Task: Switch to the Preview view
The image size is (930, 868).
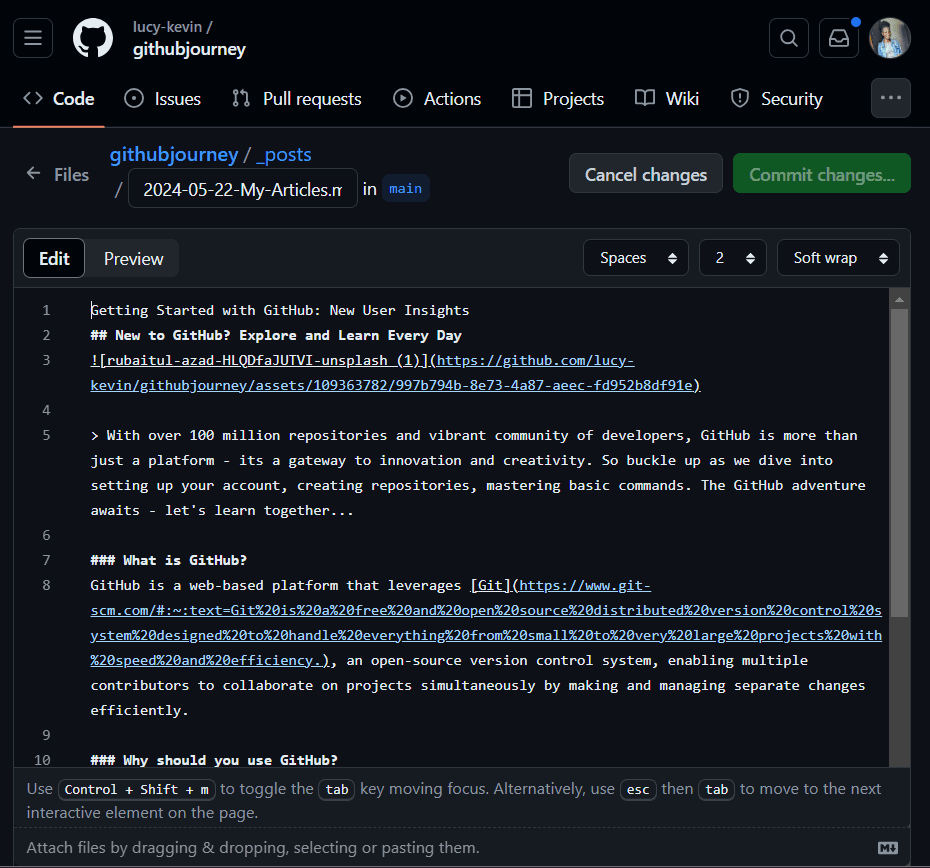Action: (x=133, y=259)
